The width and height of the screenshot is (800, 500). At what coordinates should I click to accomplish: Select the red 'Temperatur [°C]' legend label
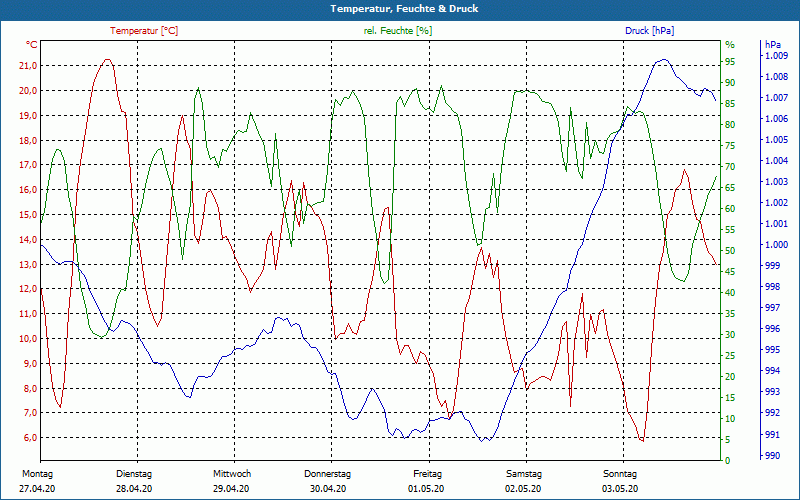pyautogui.click(x=144, y=31)
